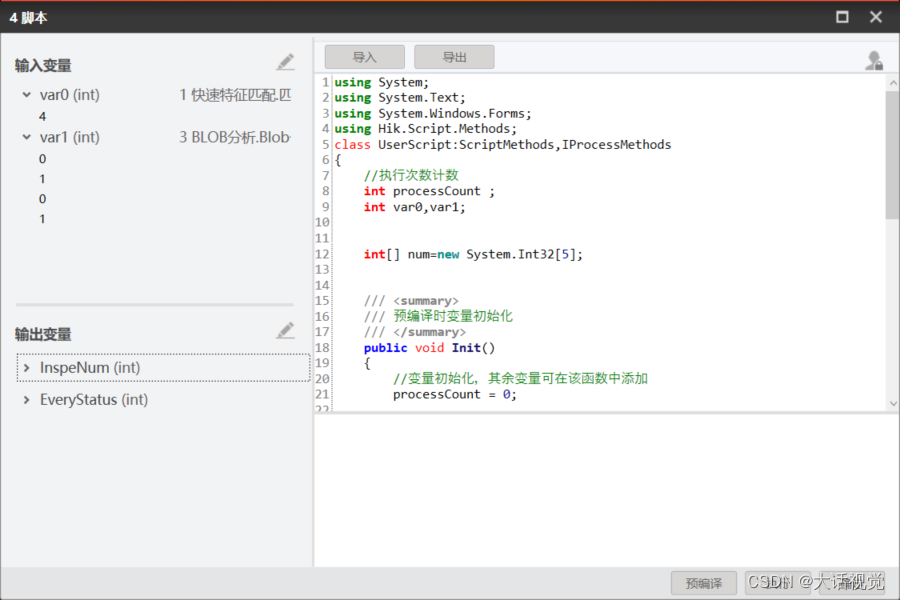900x600 pixels.
Task: Open the user/permission icon in the toolbar
Action: click(x=874, y=60)
